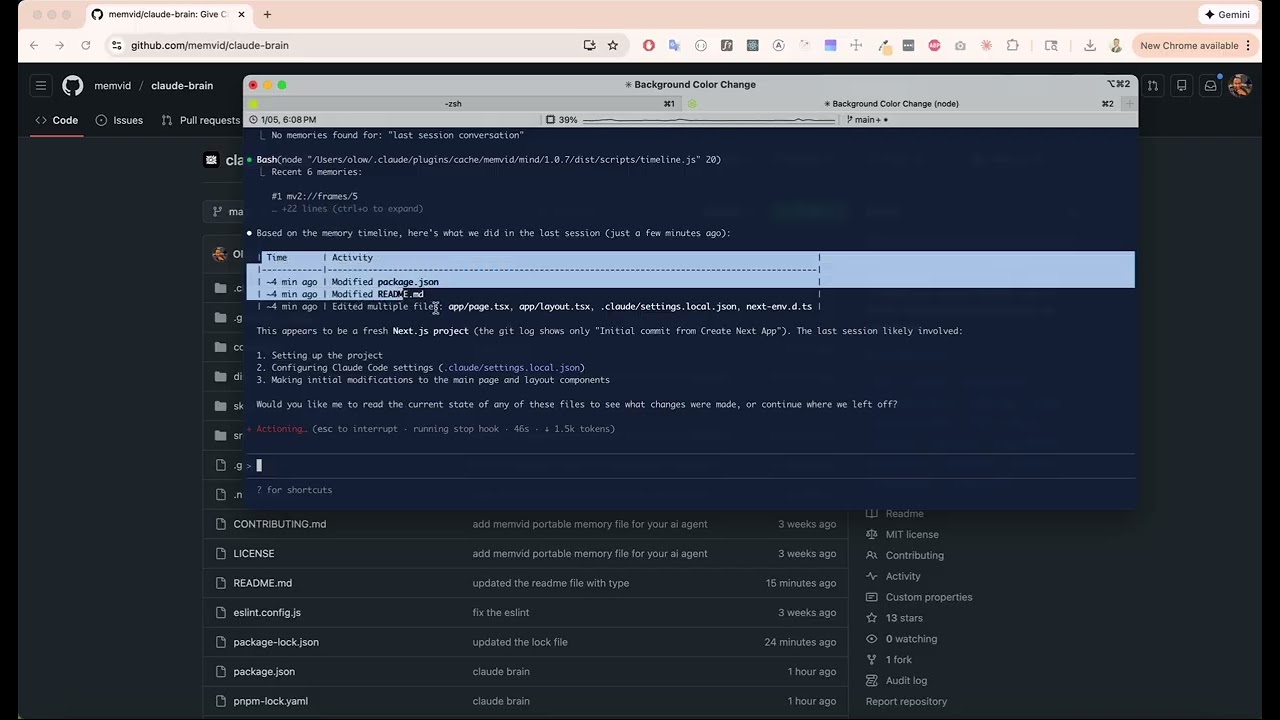Add a new terminal tab with plus
1280x720 pixels.
[1129, 104]
